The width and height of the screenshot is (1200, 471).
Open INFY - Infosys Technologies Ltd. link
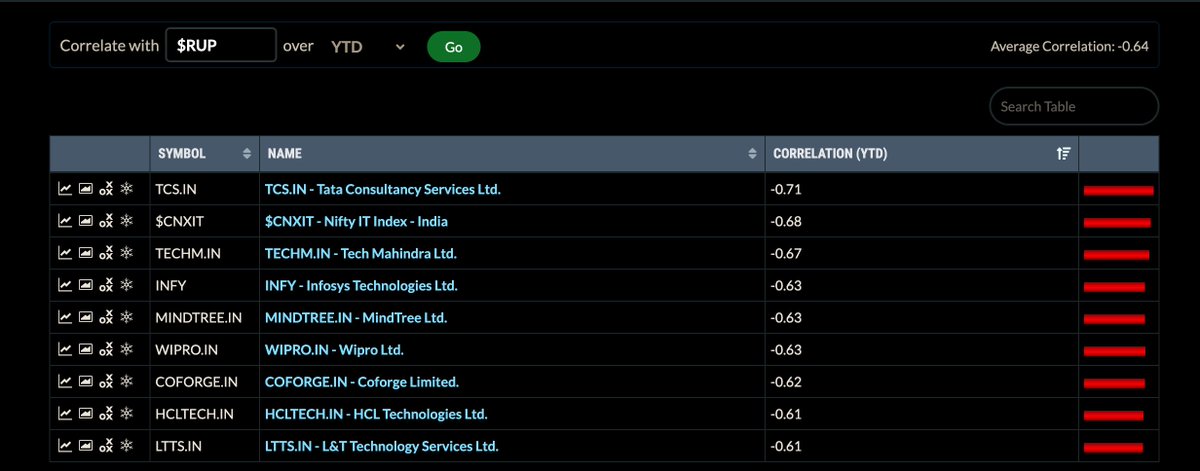click(361, 285)
